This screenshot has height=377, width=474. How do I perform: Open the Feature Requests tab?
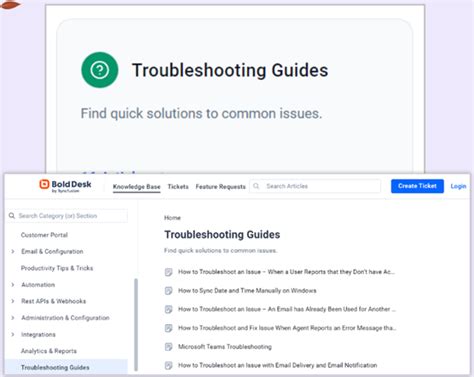[220, 187]
